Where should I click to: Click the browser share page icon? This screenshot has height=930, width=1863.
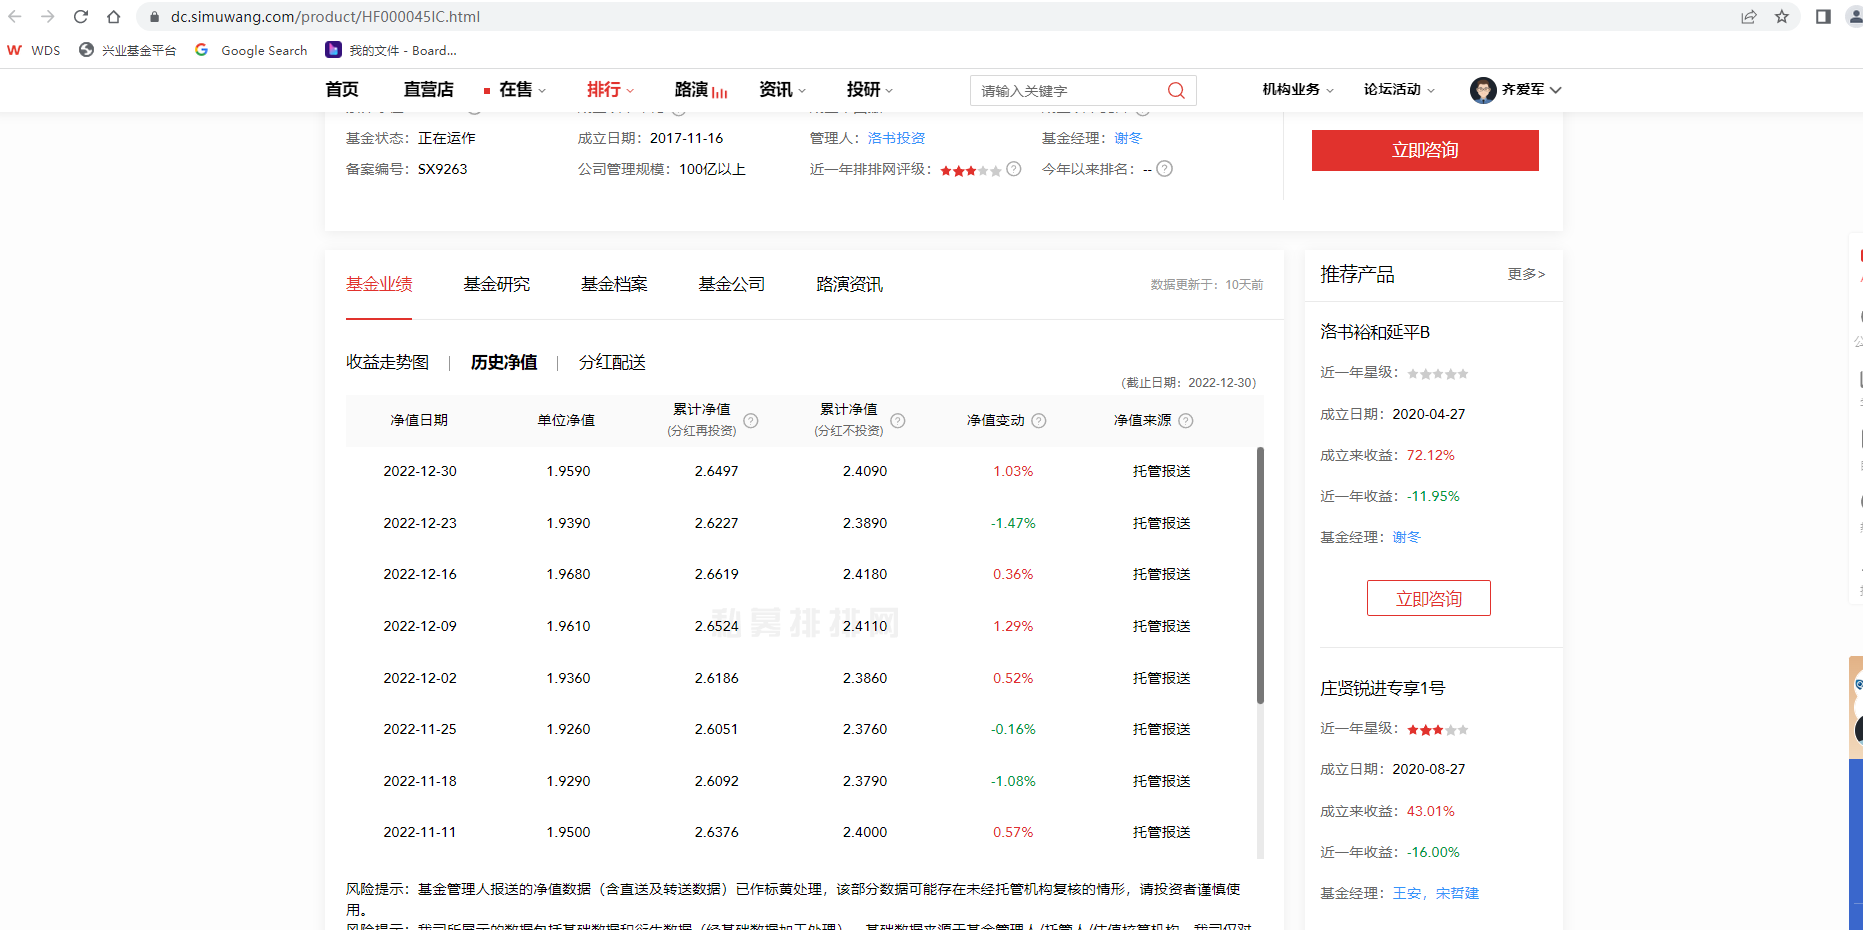coord(1748,17)
